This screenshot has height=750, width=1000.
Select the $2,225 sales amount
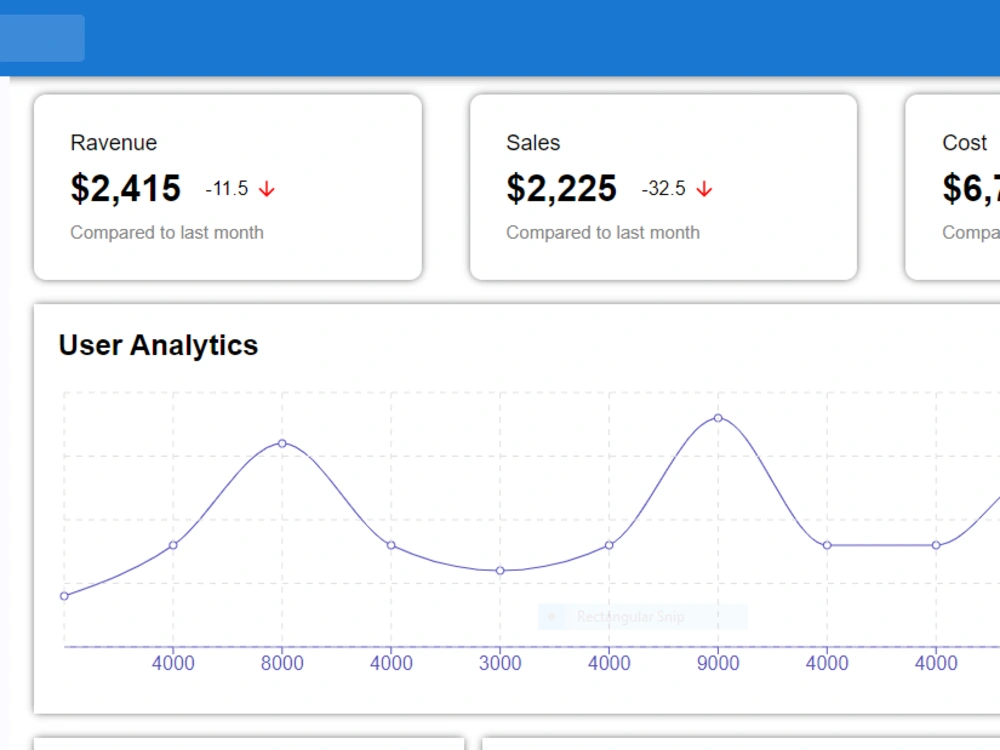561,188
